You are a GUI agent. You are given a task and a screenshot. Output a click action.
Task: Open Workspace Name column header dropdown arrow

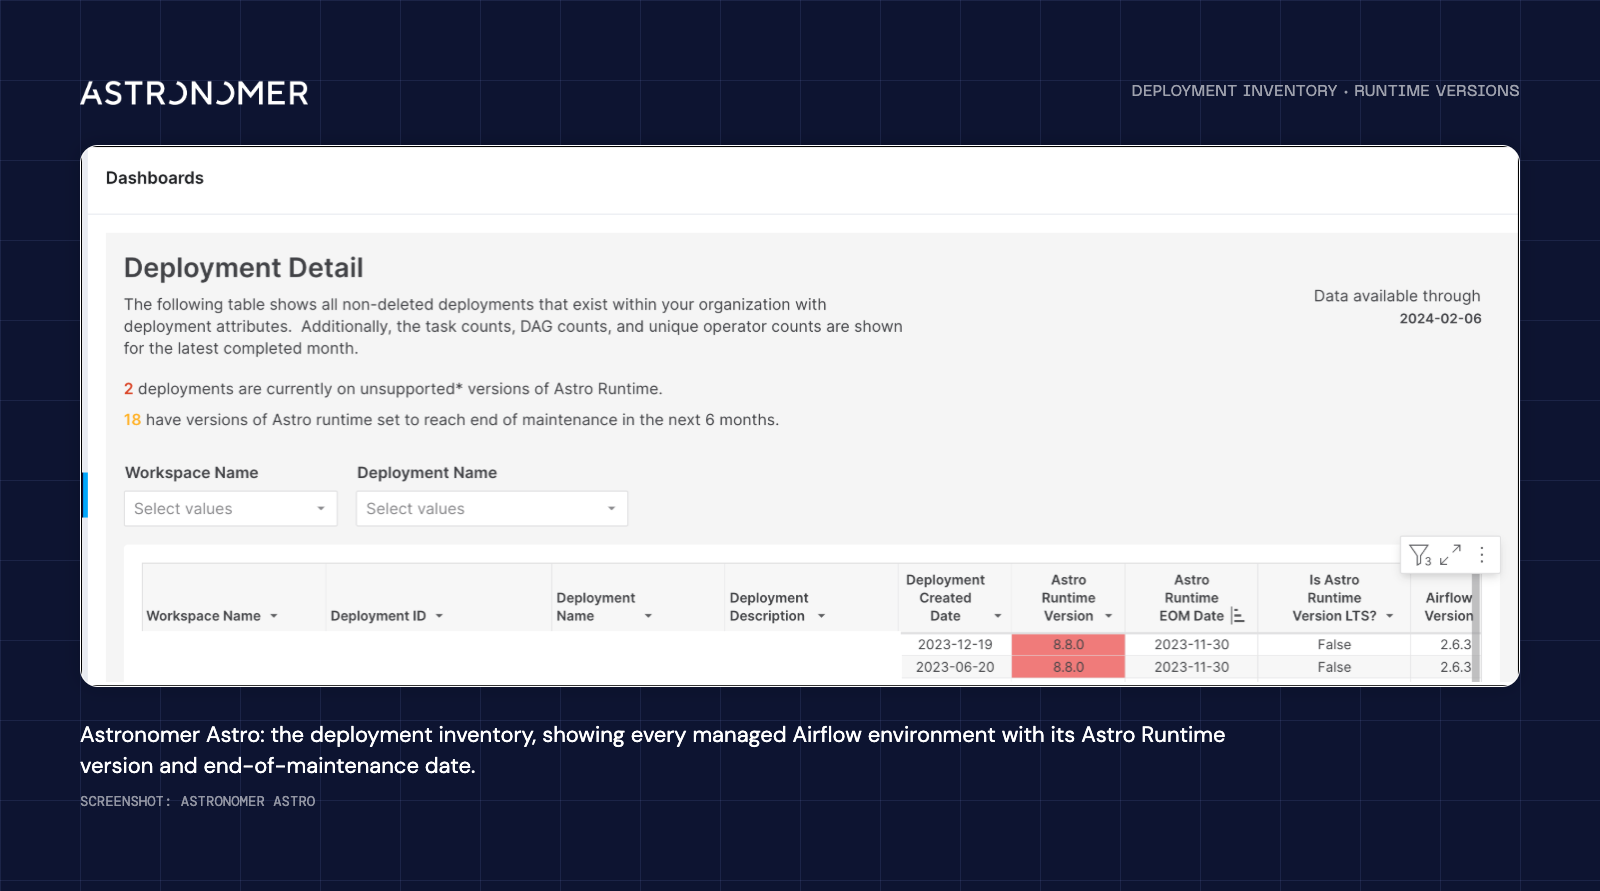tap(274, 616)
